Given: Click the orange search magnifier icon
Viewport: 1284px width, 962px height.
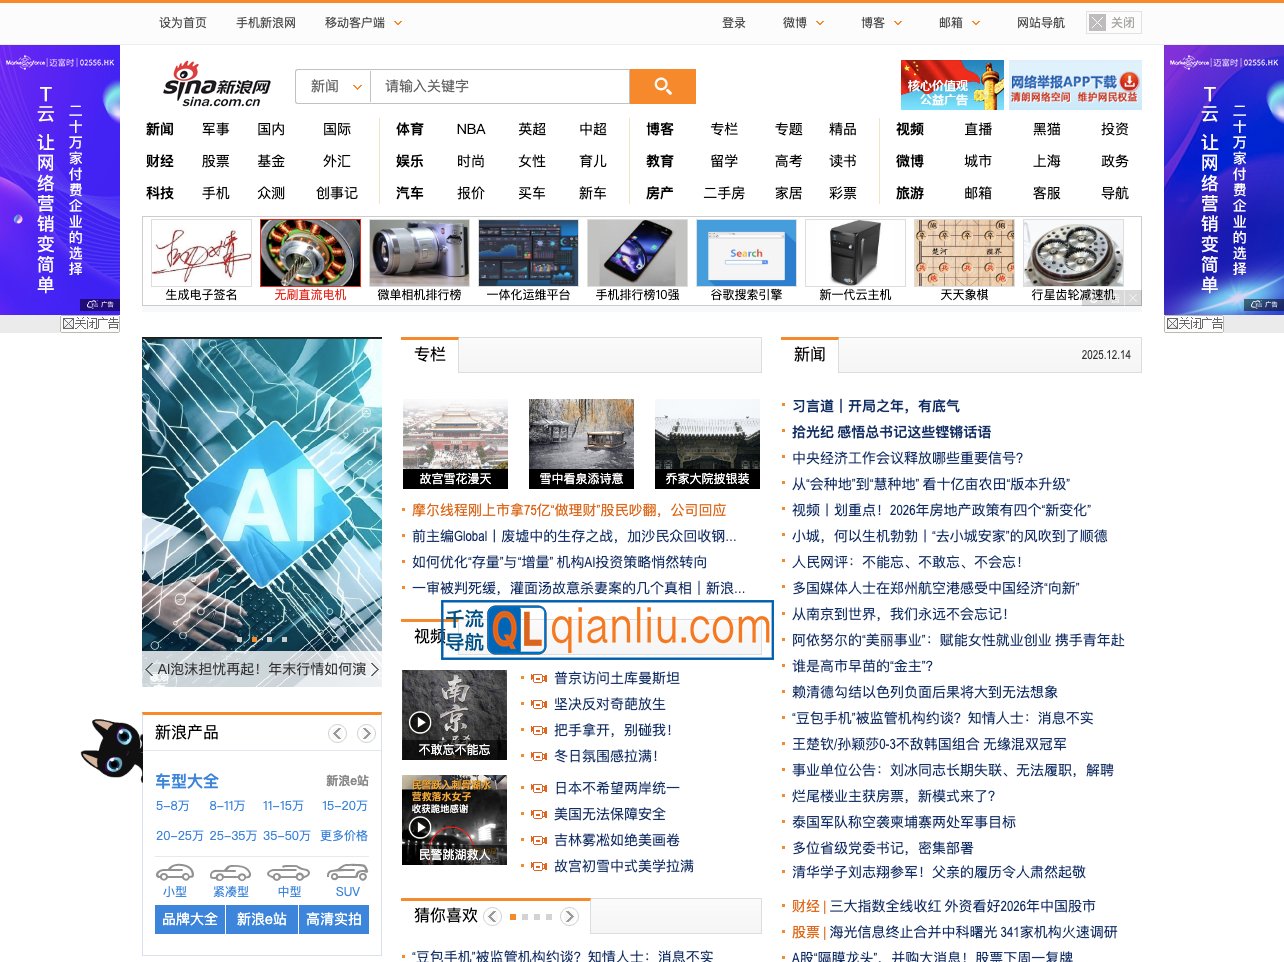Looking at the screenshot, I should [662, 86].
